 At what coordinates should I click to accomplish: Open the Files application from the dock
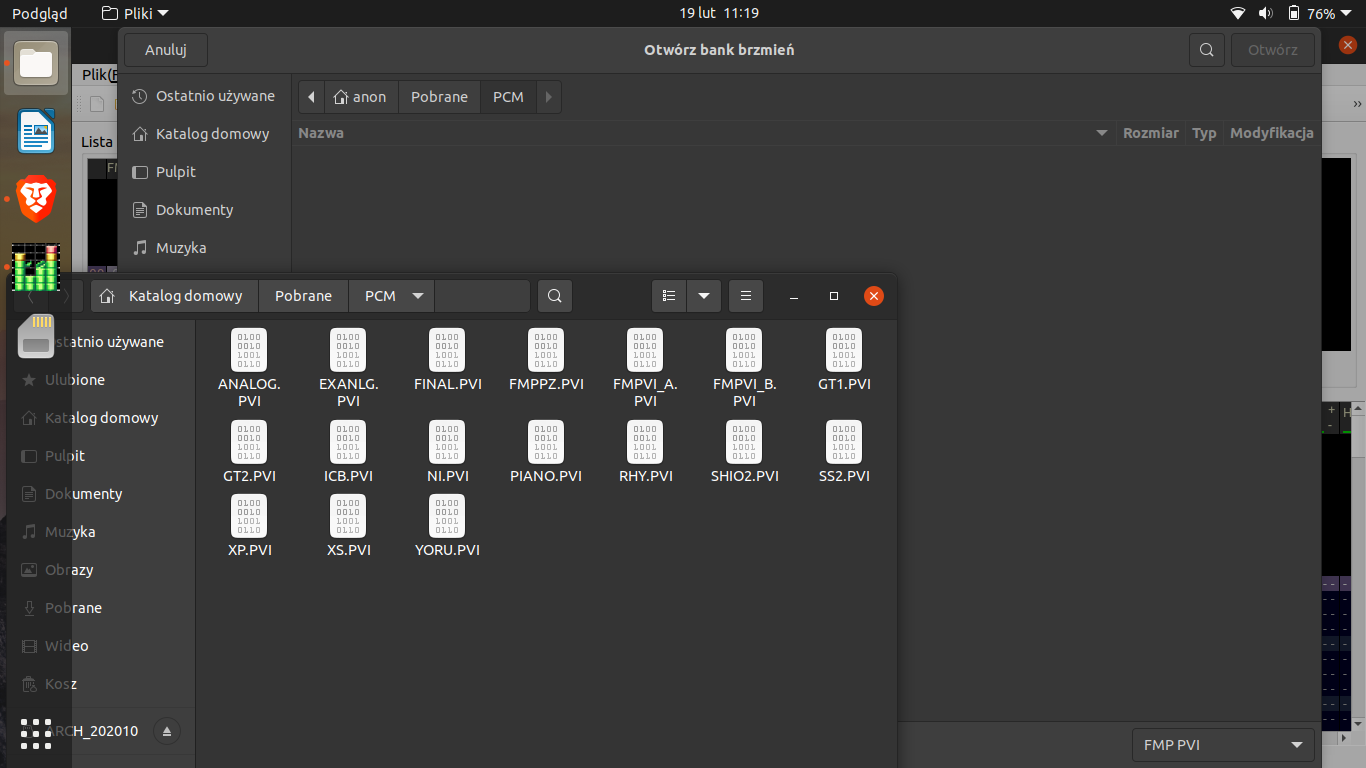[x=35, y=63]
